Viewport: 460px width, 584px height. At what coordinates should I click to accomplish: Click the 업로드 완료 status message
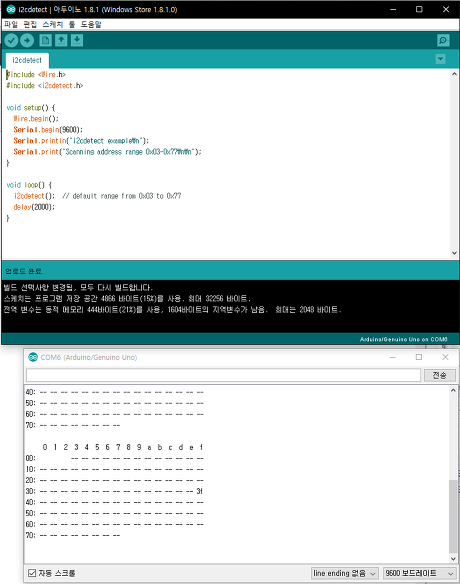(24, 271)
